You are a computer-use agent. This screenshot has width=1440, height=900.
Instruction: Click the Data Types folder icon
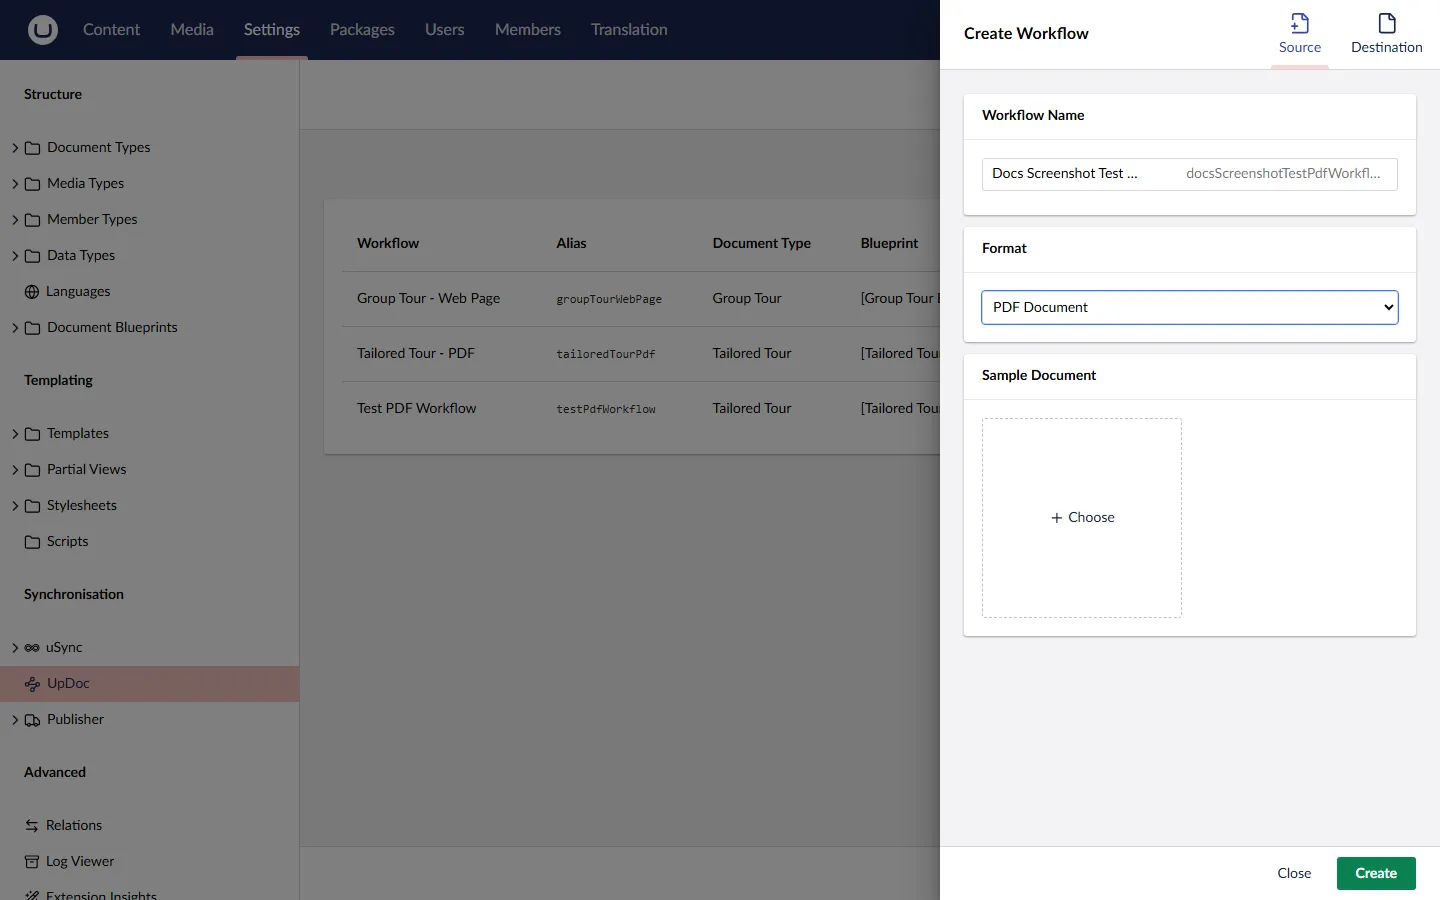pyautogui.click(x=32, y=256)
